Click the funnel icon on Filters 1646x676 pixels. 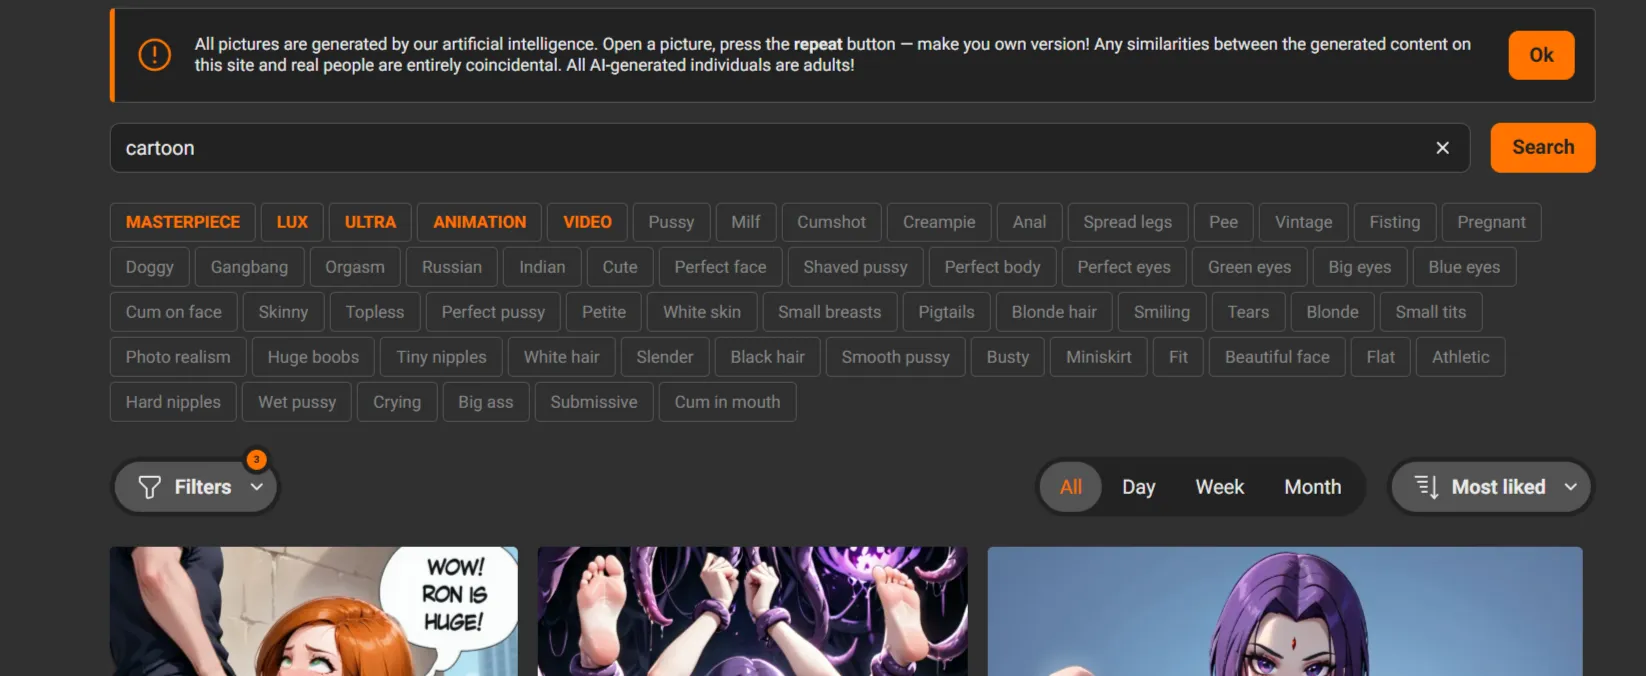pyautogui.click(x=149, y=487)
